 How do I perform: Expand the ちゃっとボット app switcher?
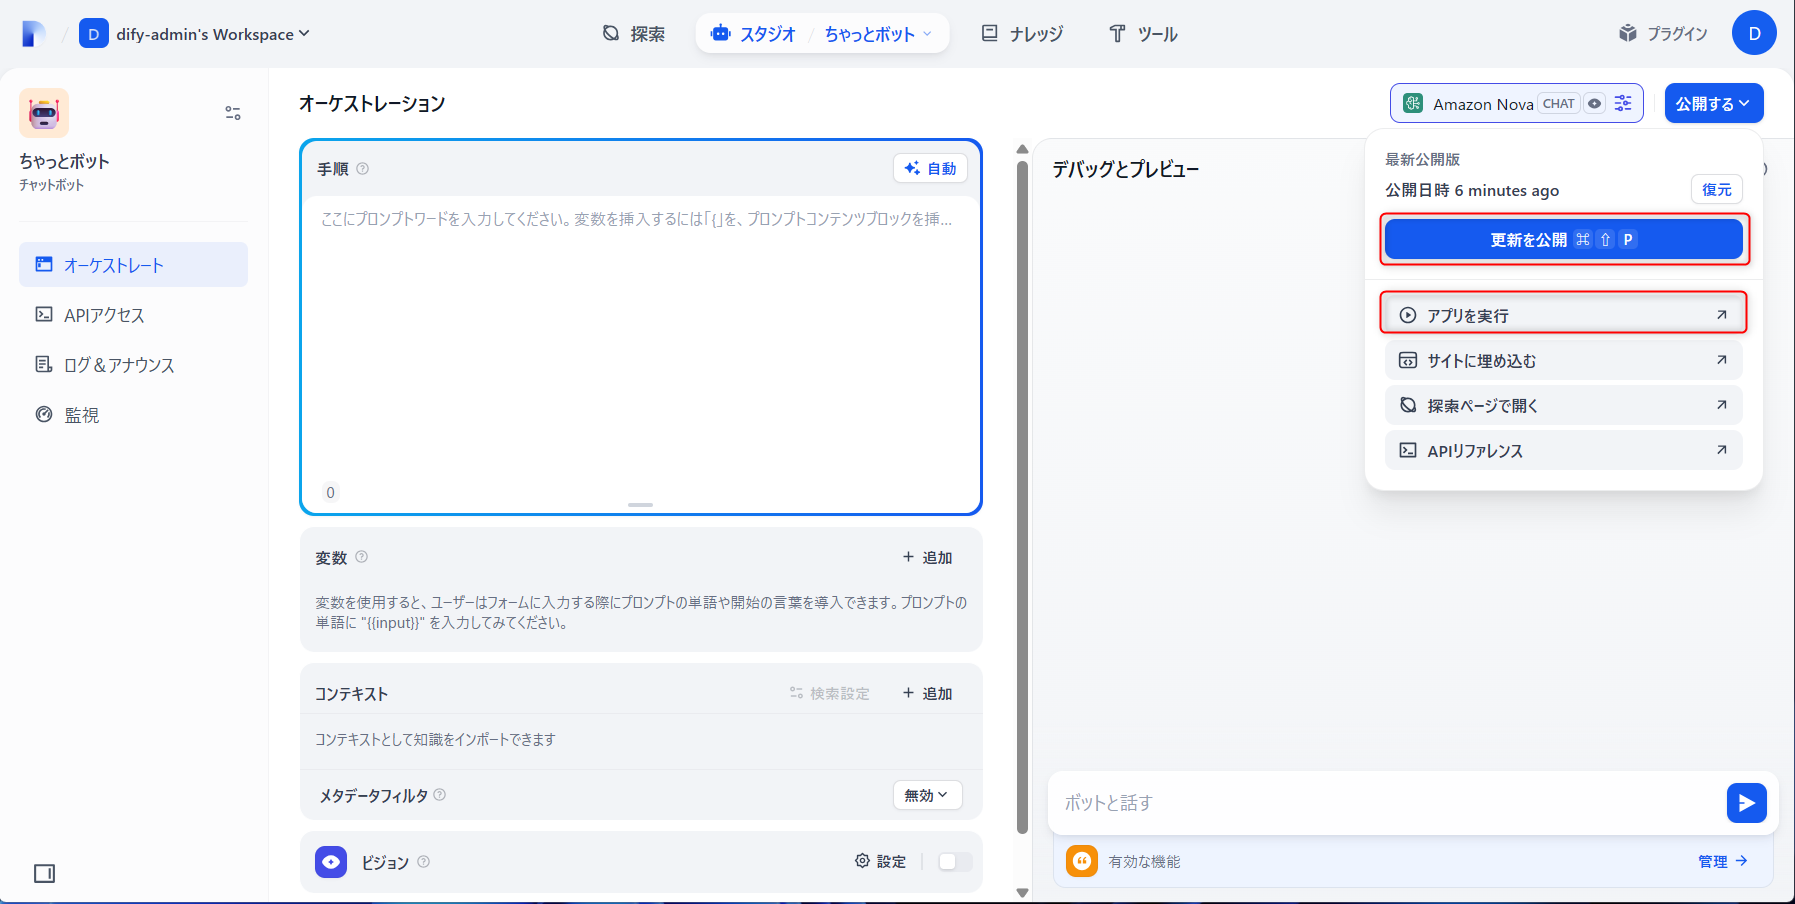(x=878, y=34)
